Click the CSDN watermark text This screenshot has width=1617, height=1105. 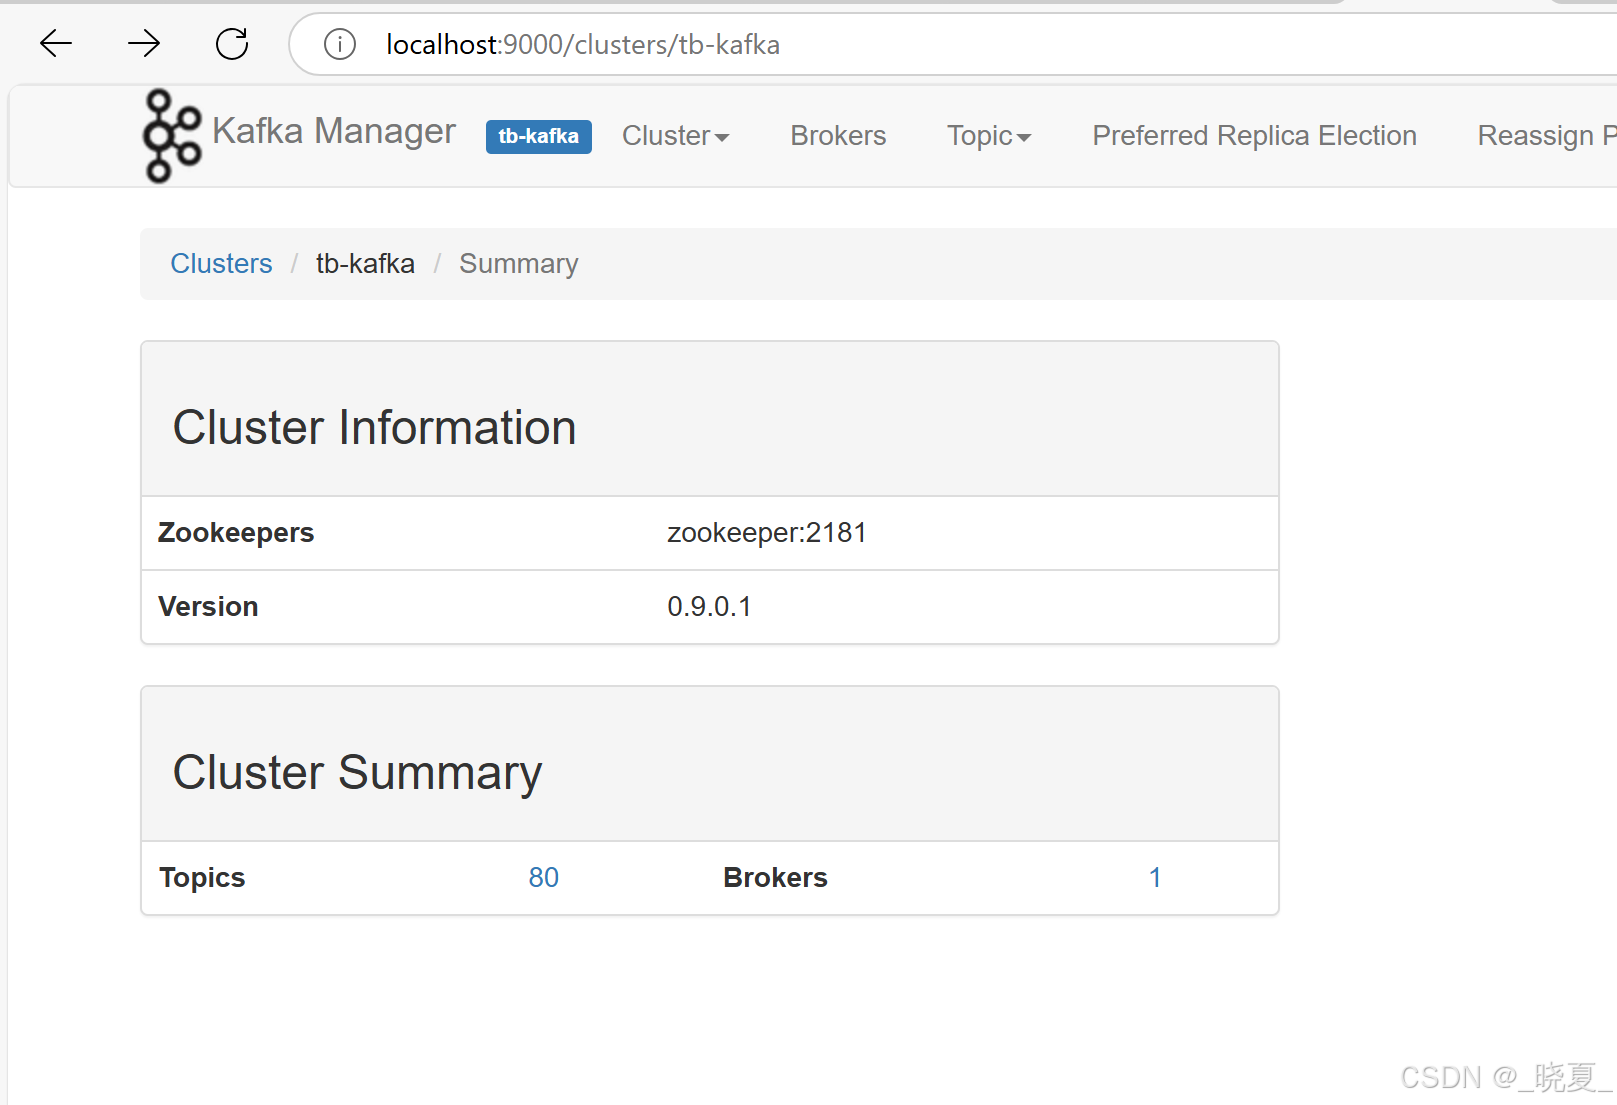coord(1497,1077)
